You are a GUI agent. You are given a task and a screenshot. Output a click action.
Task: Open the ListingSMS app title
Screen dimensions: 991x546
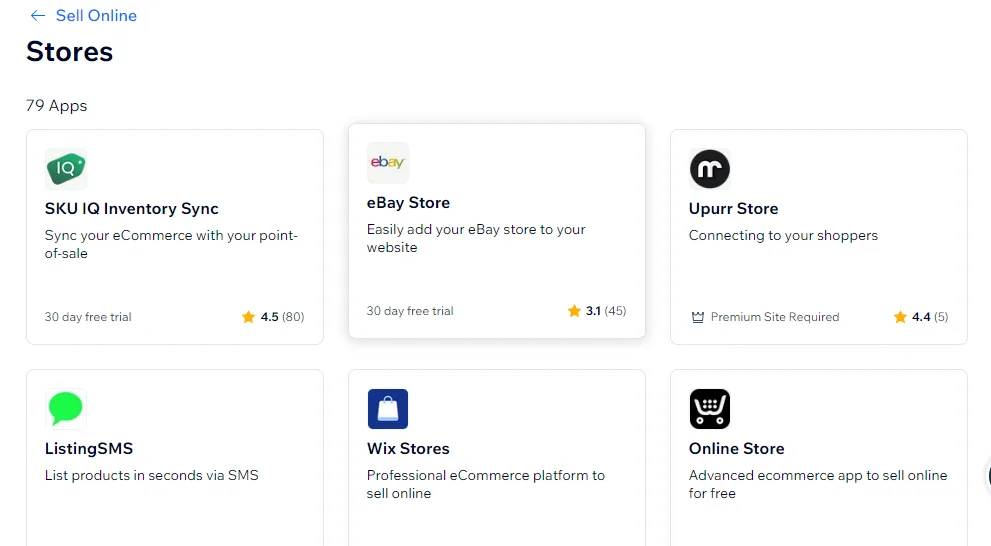(89, 449)
